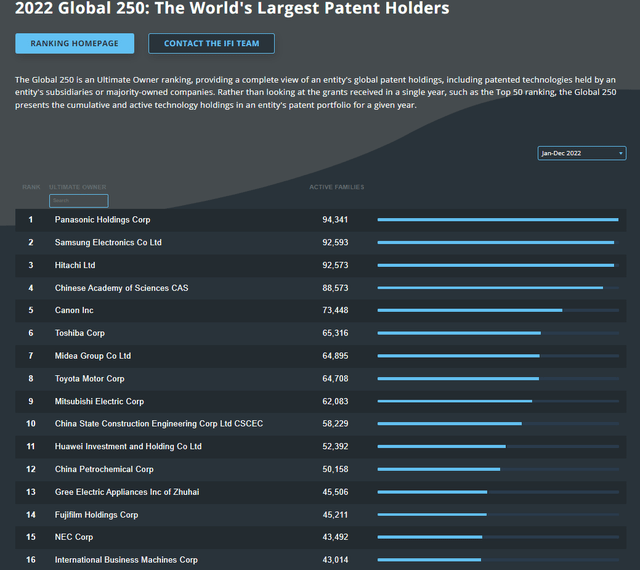
Task: Click the 50,158 active families value
Action: (x=335, y=469)
